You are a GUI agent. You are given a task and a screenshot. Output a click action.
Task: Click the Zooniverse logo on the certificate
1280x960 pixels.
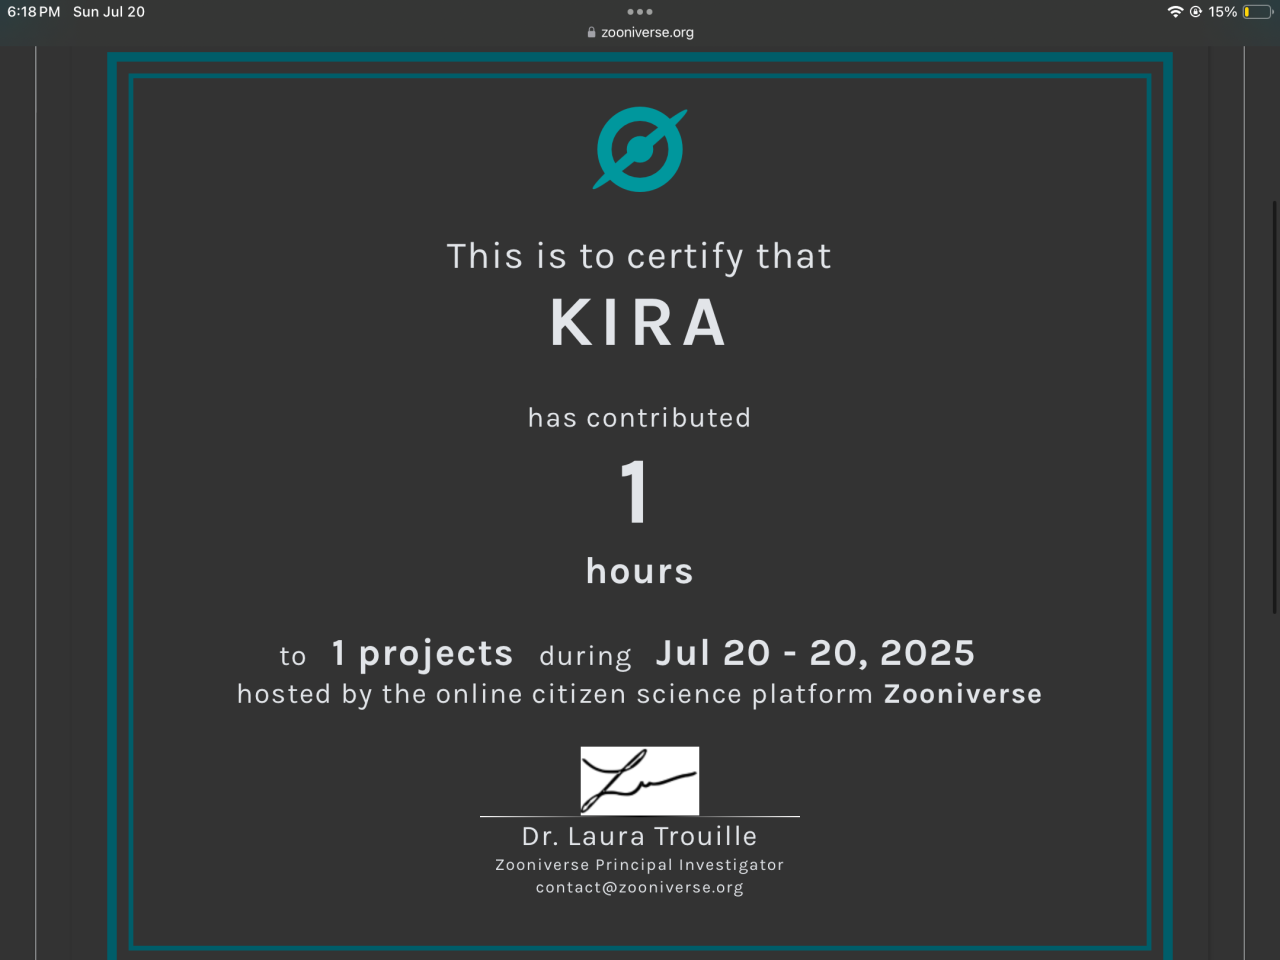pyautogui.click(x=640, y=149)
